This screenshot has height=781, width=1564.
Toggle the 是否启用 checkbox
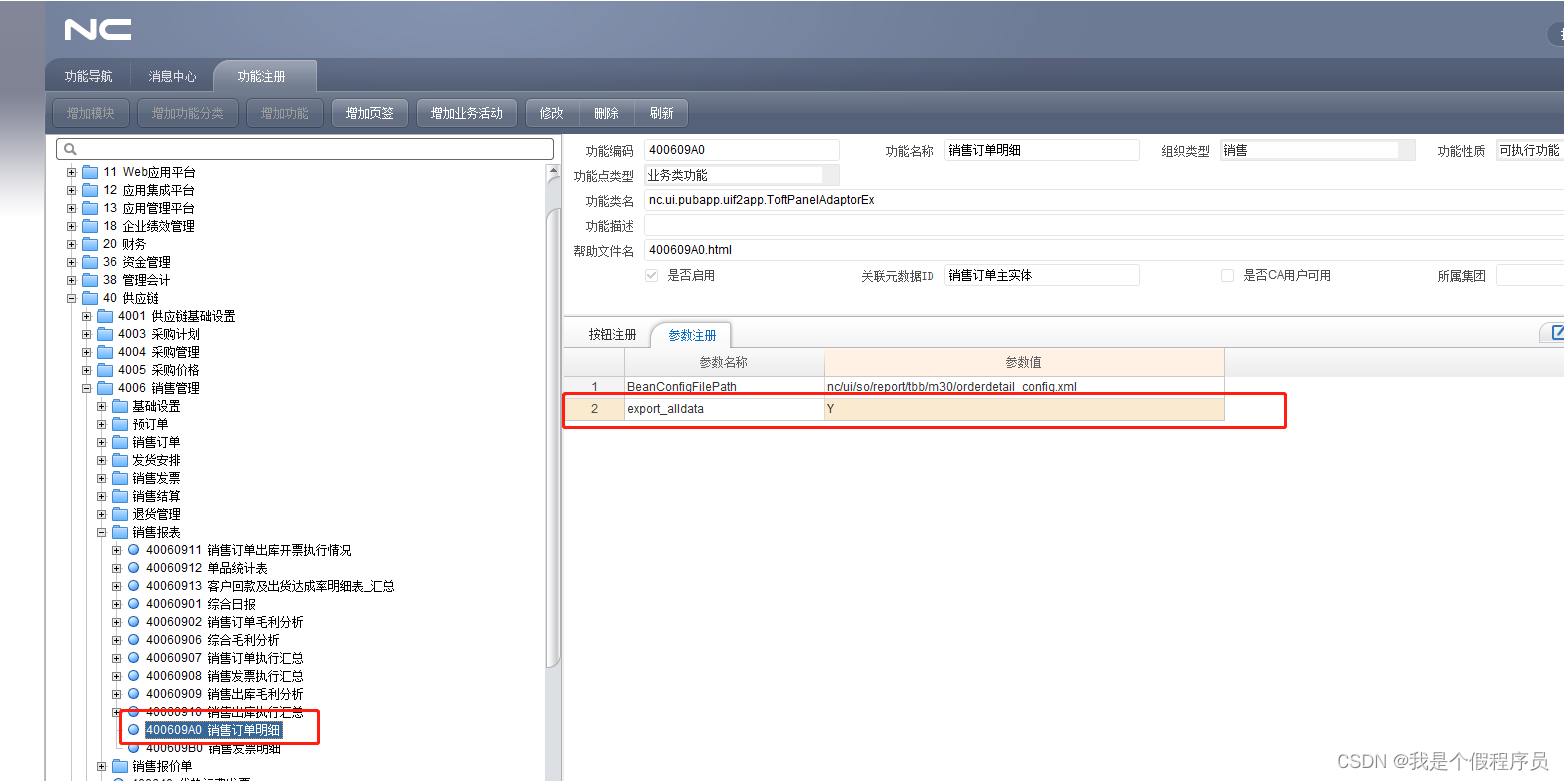[x=652, y=275]
